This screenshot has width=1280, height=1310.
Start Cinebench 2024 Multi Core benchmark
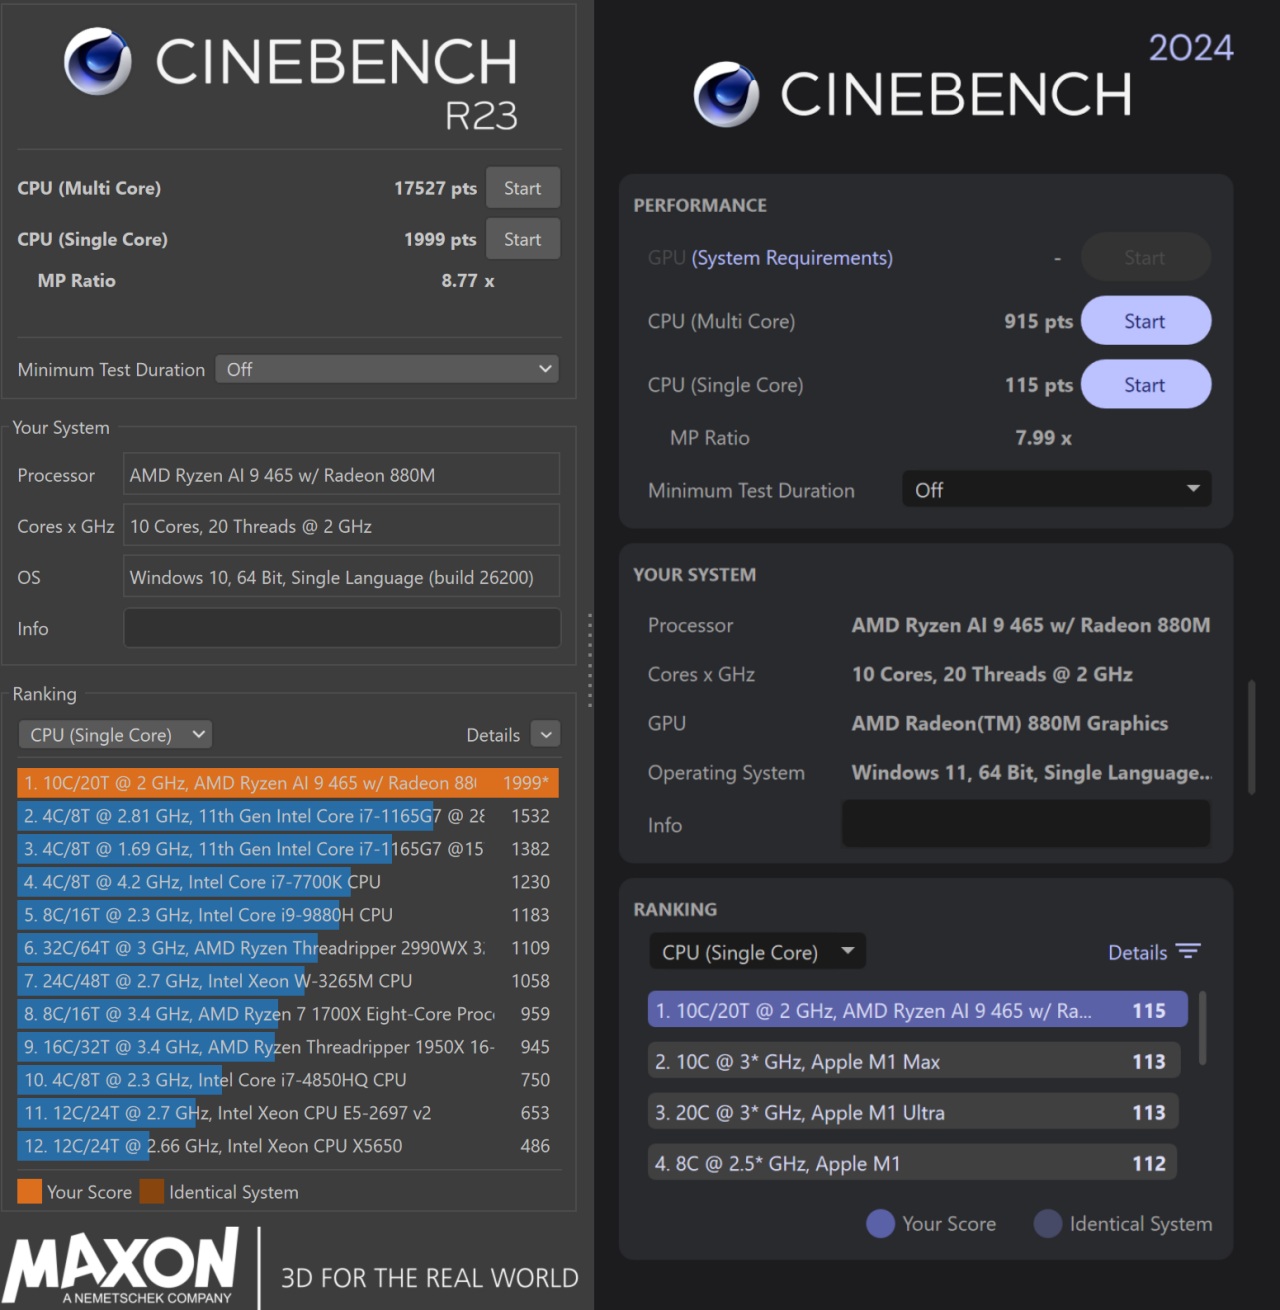coord(1145,321)
